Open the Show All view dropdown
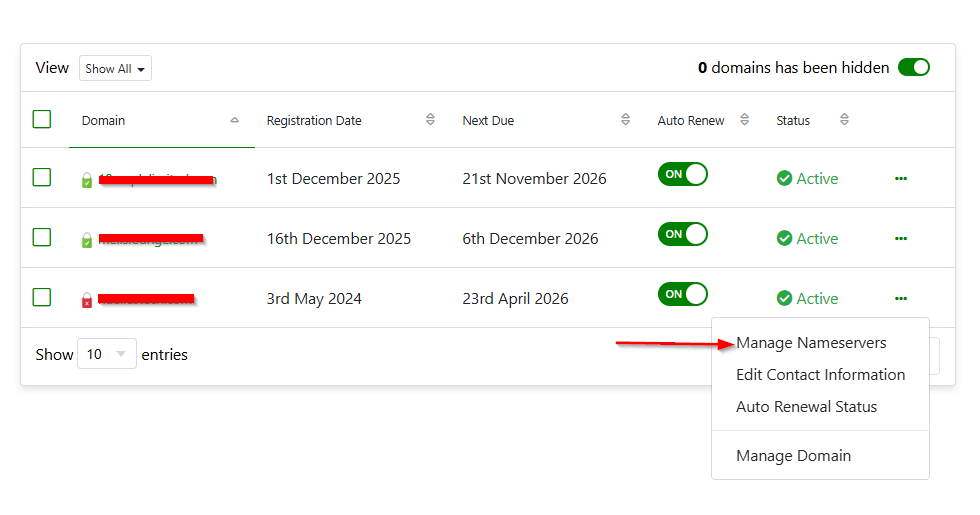 point(115,69)
